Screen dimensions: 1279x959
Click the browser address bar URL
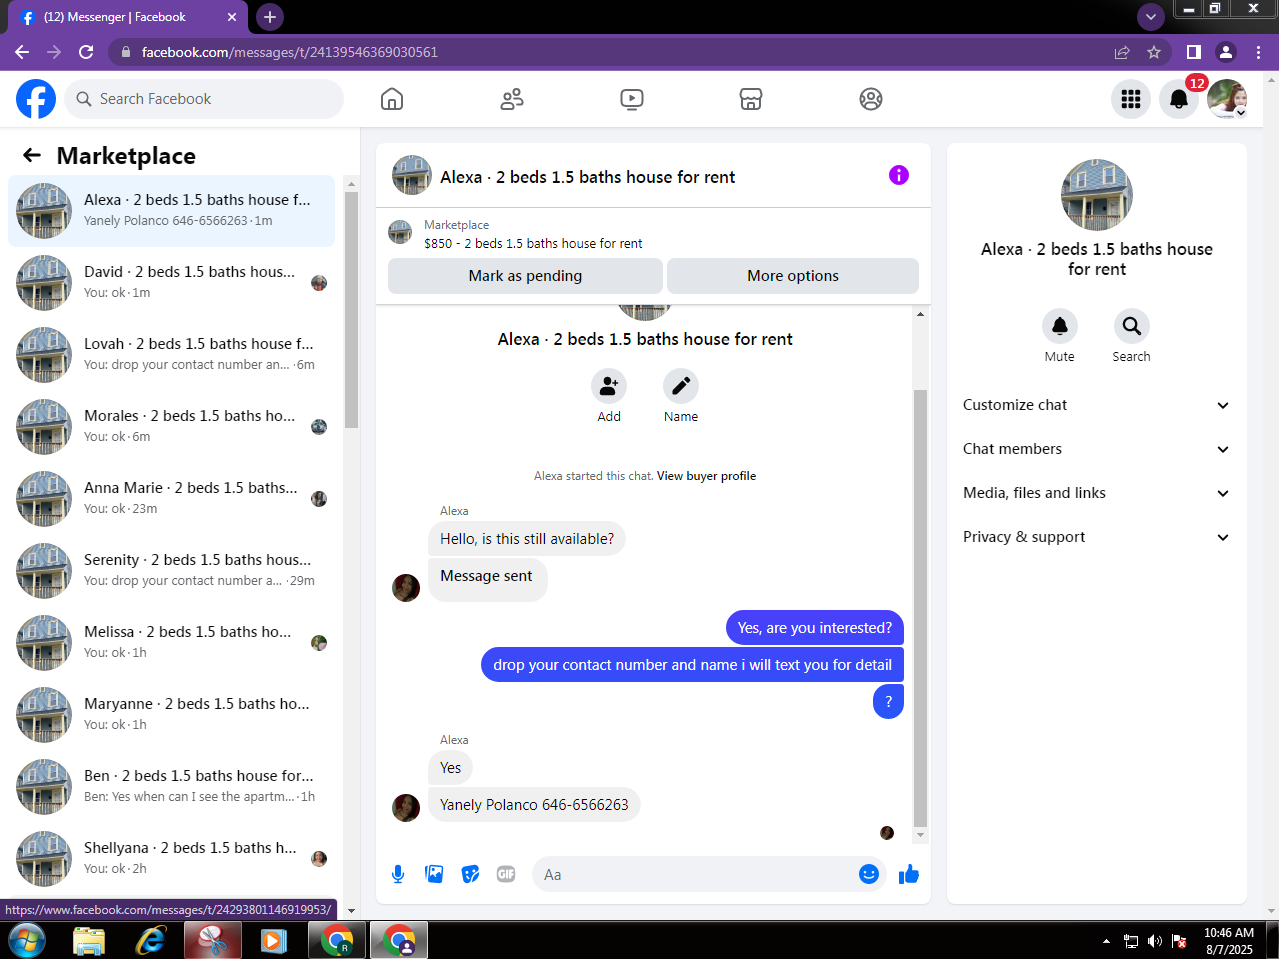coord(289,52)
